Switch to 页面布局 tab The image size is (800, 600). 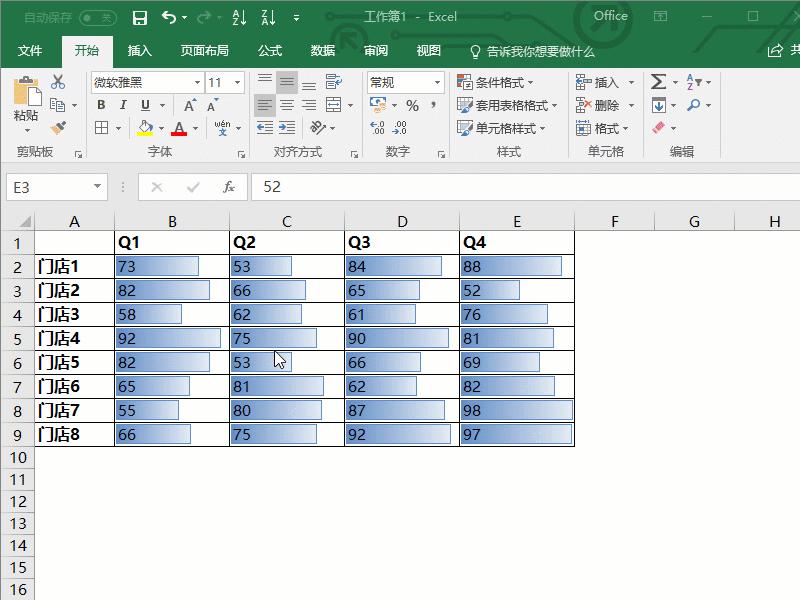pyautogui.click(x=205, y=51)
